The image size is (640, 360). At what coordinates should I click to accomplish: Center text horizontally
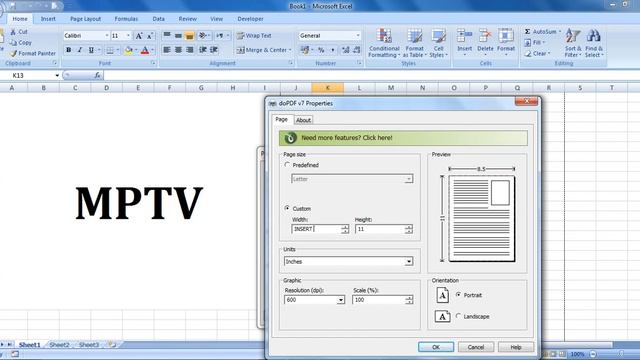point(178,50)
